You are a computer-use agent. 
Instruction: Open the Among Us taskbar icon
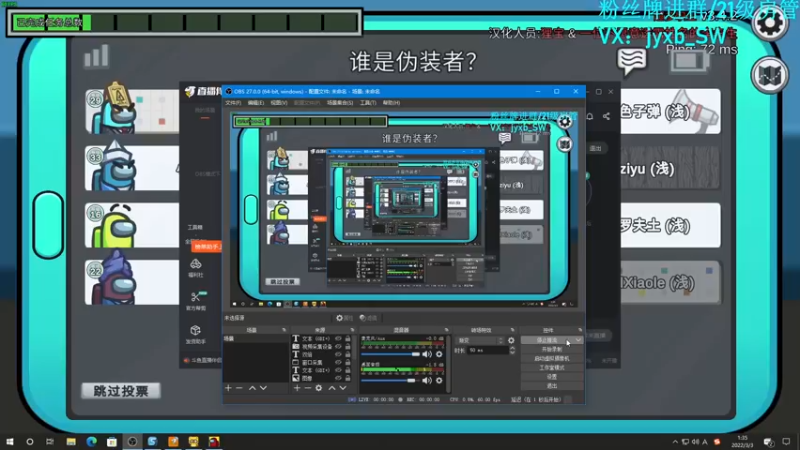[x=214, y=442]
